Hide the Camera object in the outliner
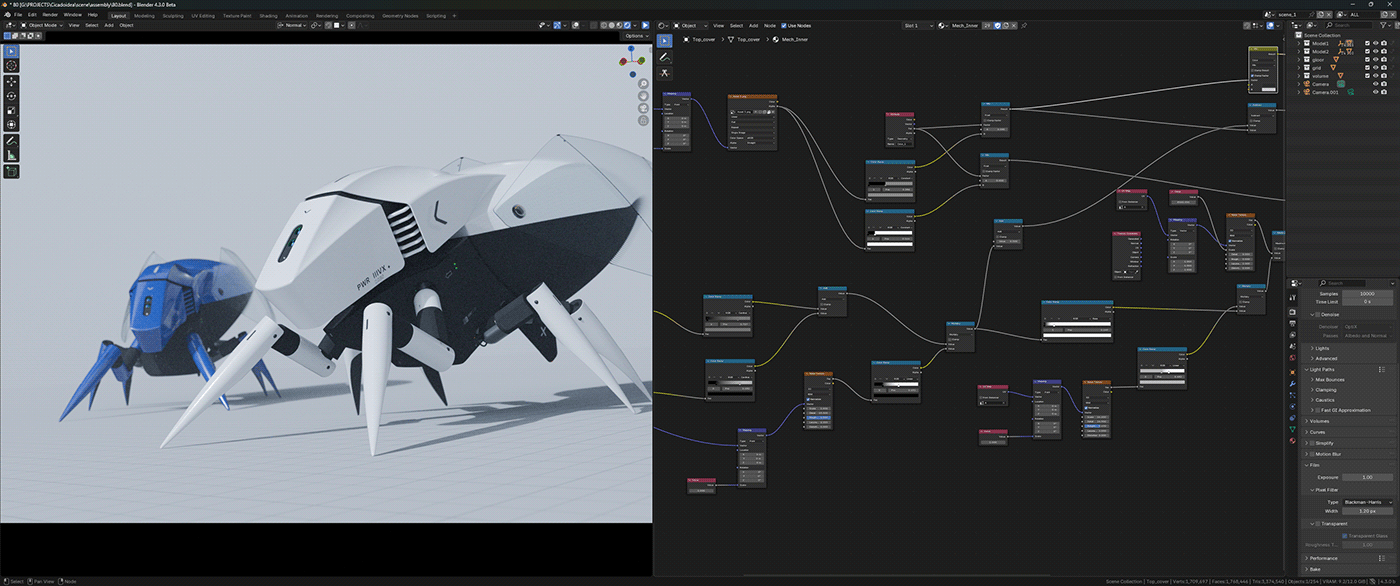The image size is (1400, 586). [x=1376, y=83]
